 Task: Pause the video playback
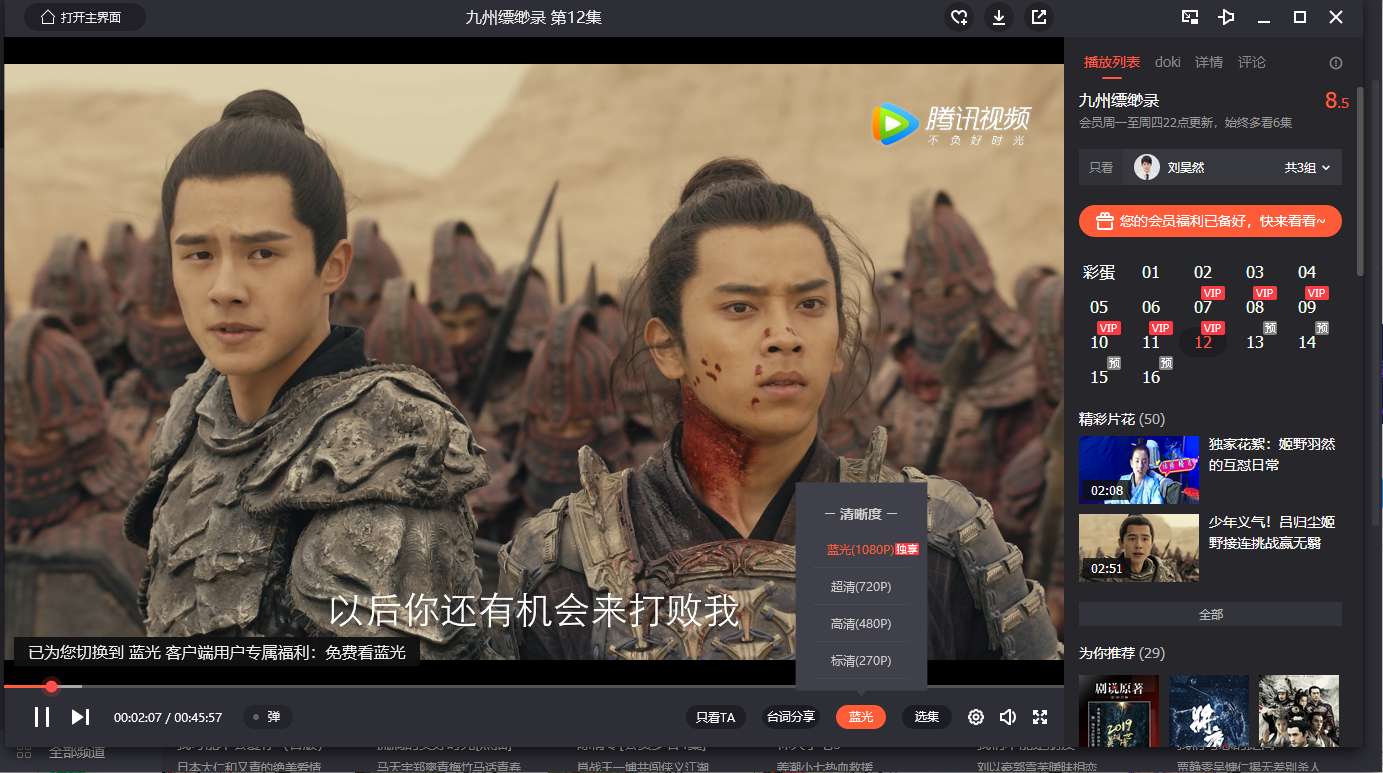point(42,717)
